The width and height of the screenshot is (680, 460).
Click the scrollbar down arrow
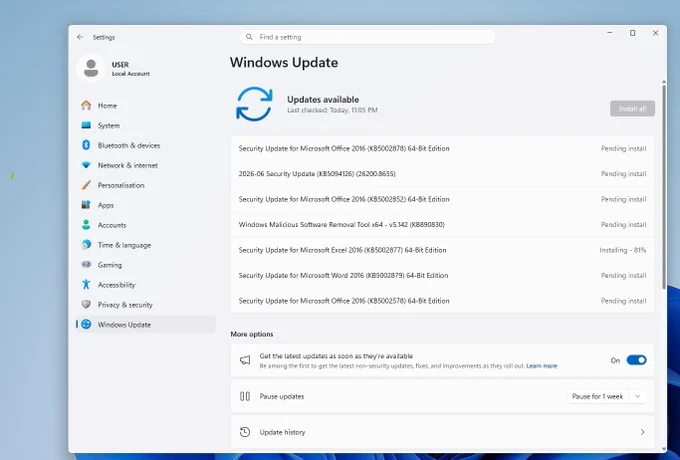point(664,449)
